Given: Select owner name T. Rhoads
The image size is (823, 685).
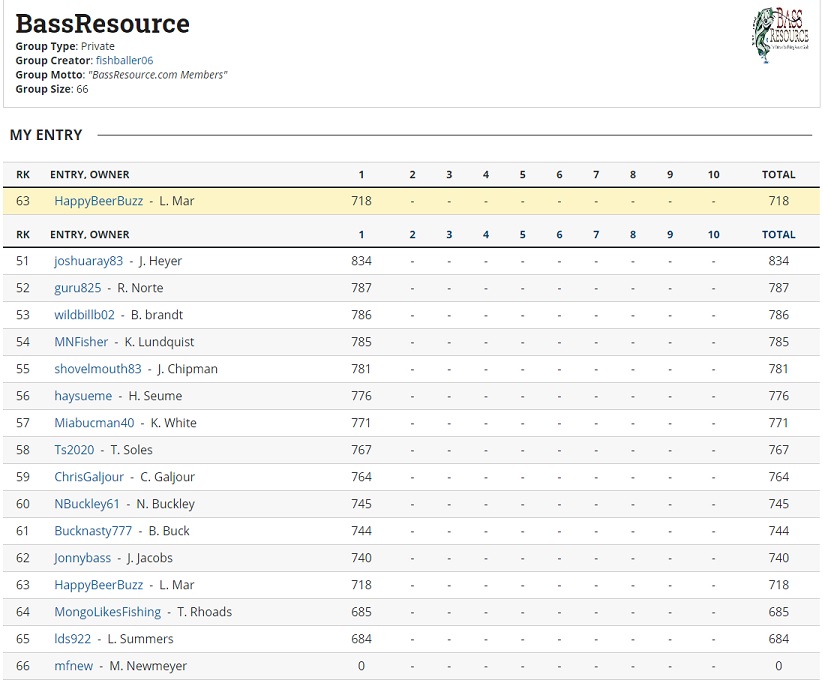Looking at the screenshot, I should [204, 612].
